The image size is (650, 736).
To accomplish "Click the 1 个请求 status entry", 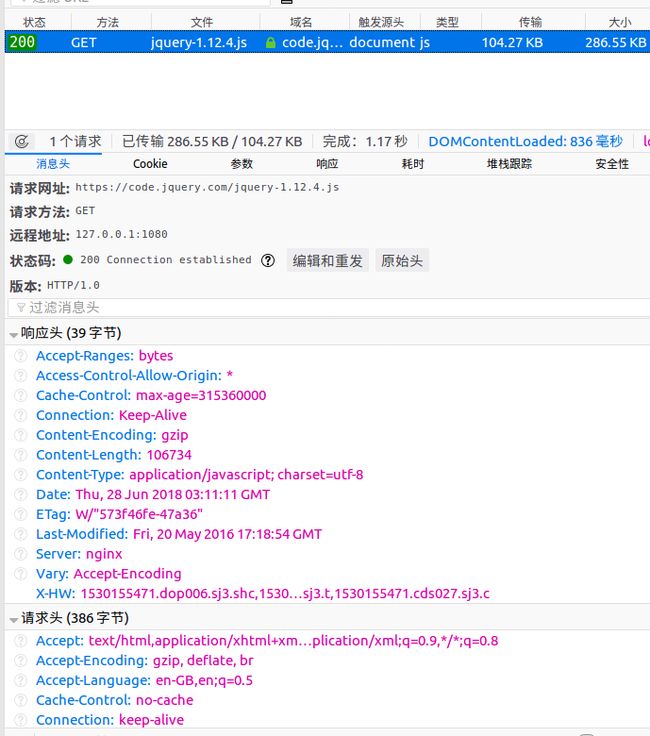I will (x=76, y=141).
